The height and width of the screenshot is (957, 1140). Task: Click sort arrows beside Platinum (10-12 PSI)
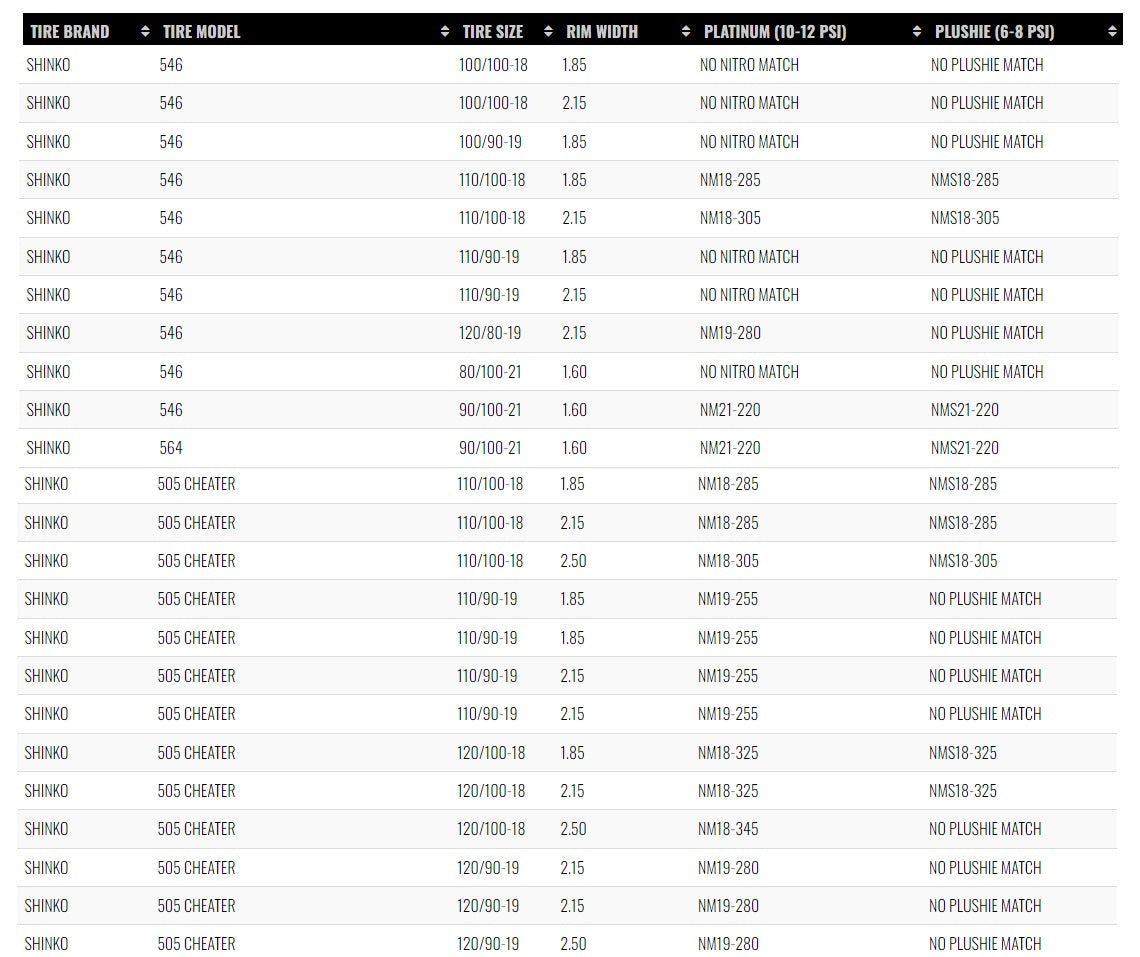(917, 32)
